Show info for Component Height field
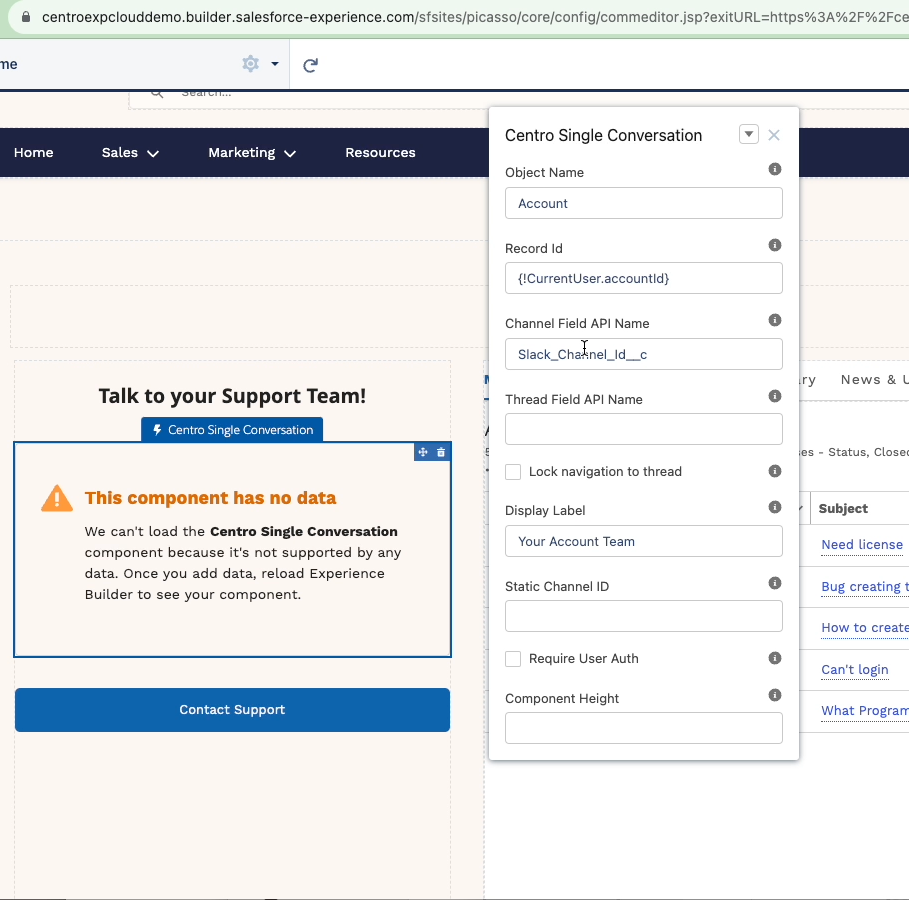Image resolution: width=909 pixels, height=900 pixels. point(775,695)
